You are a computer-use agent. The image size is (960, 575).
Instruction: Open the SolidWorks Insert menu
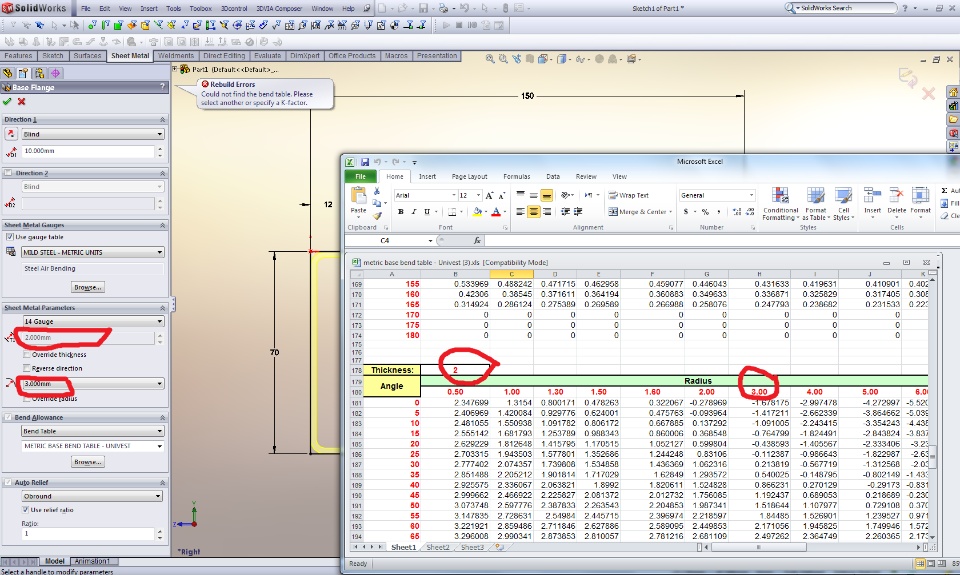(x=149, y=9)
